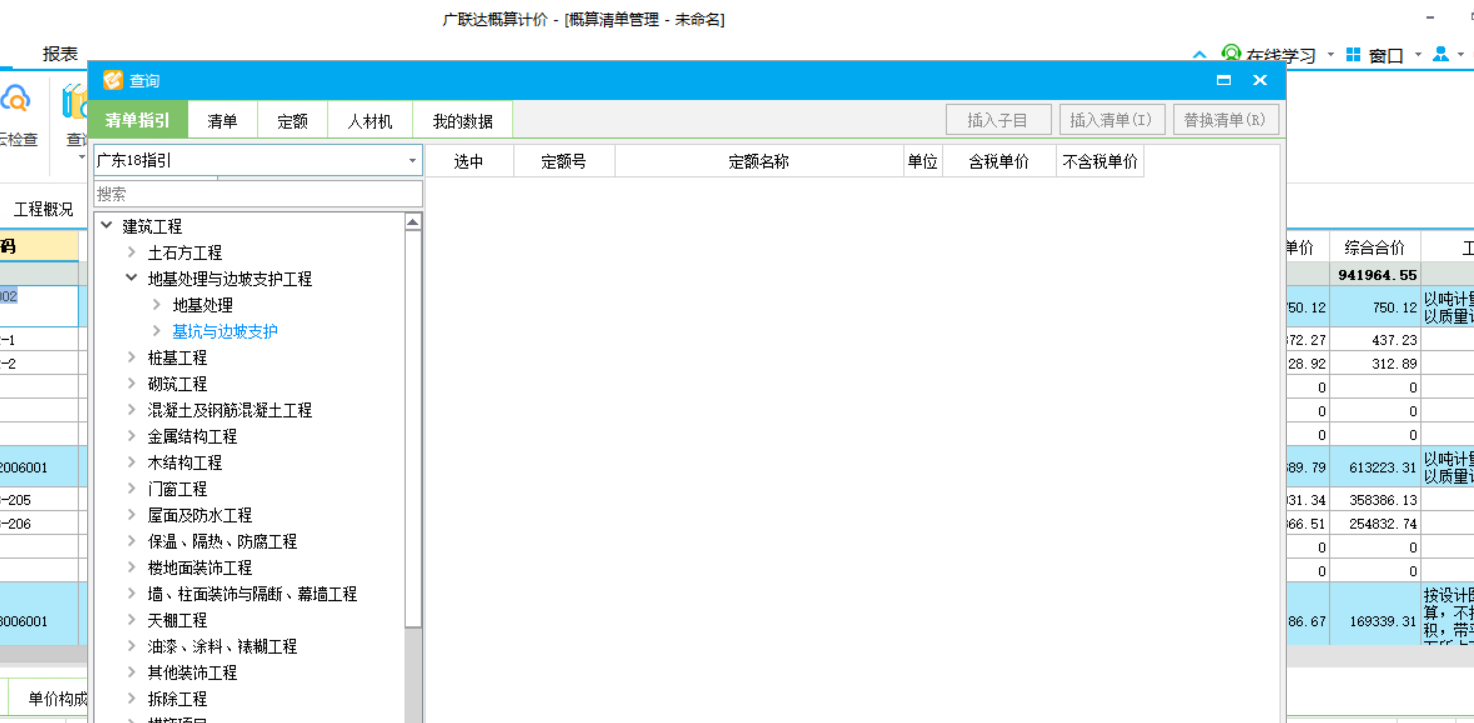Image resolution: width=1474 pixels, height=723 pixels.
Task: Collapse the 建筑工程 tree node
Action: click(x=107, y=226)
